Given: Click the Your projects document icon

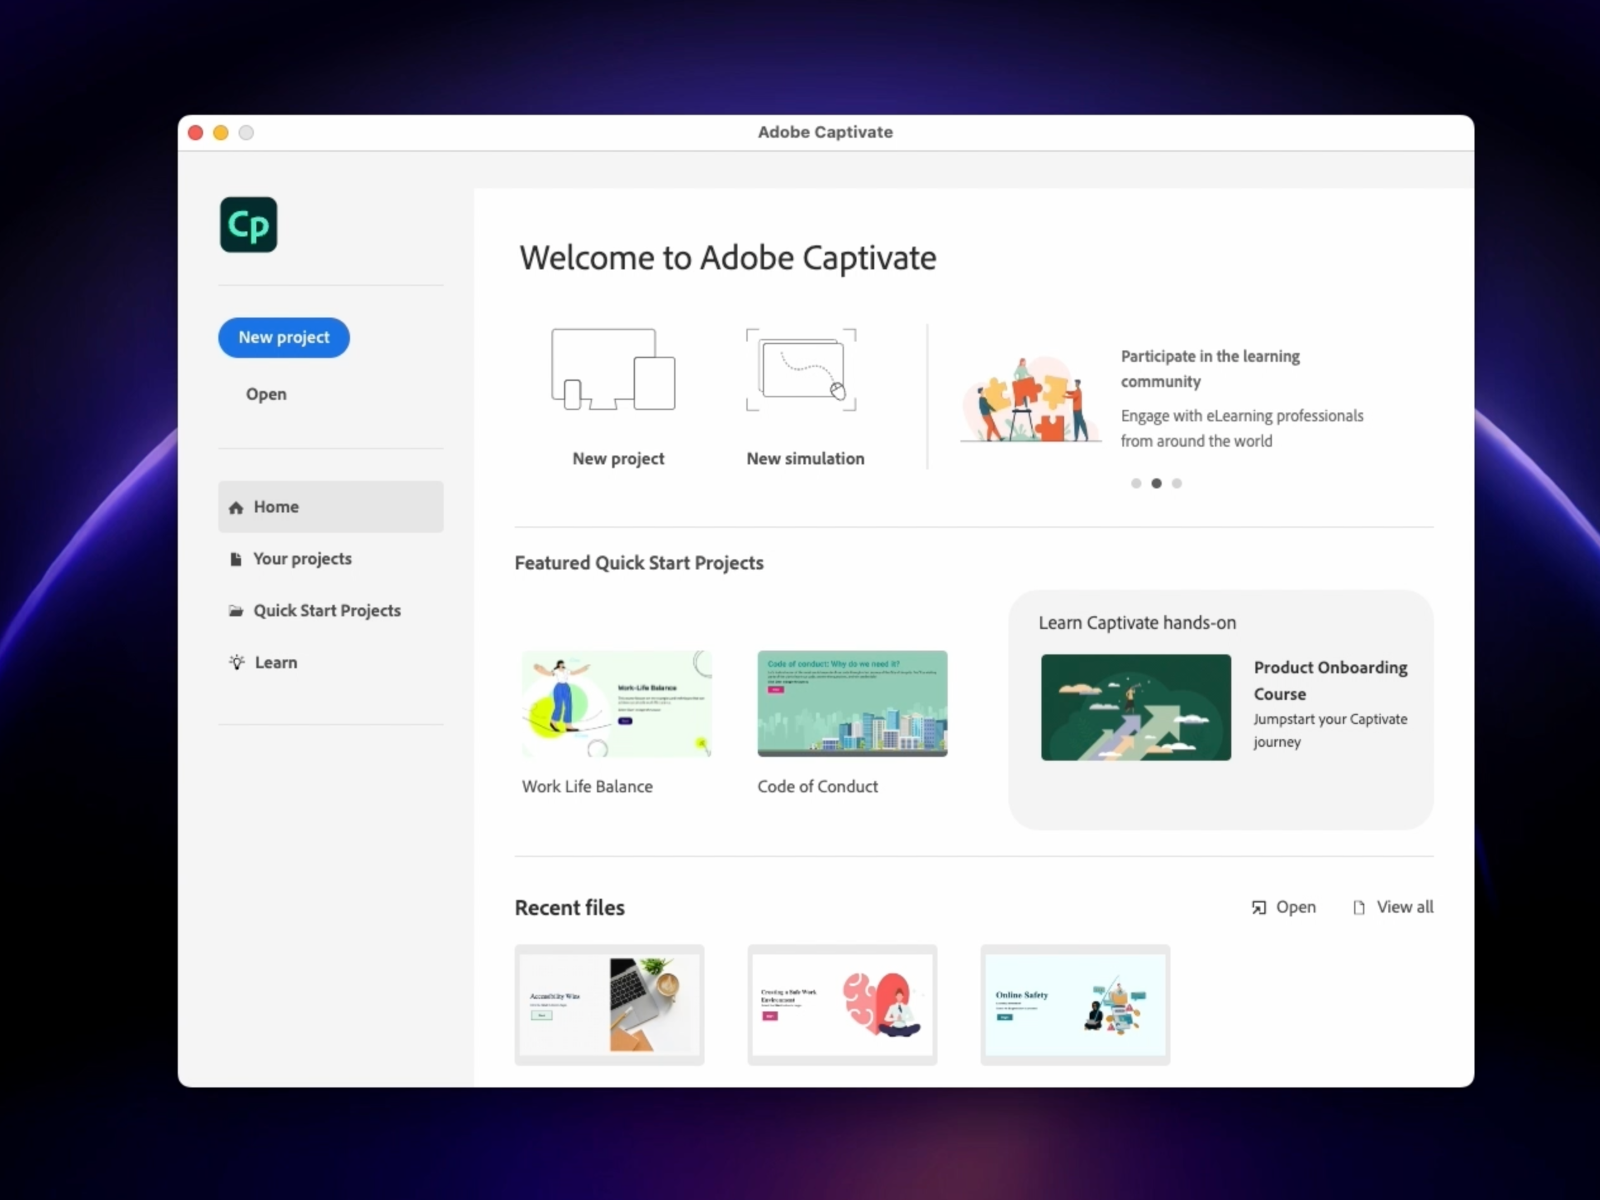Looking at the screenshot, I should point(236,559).
